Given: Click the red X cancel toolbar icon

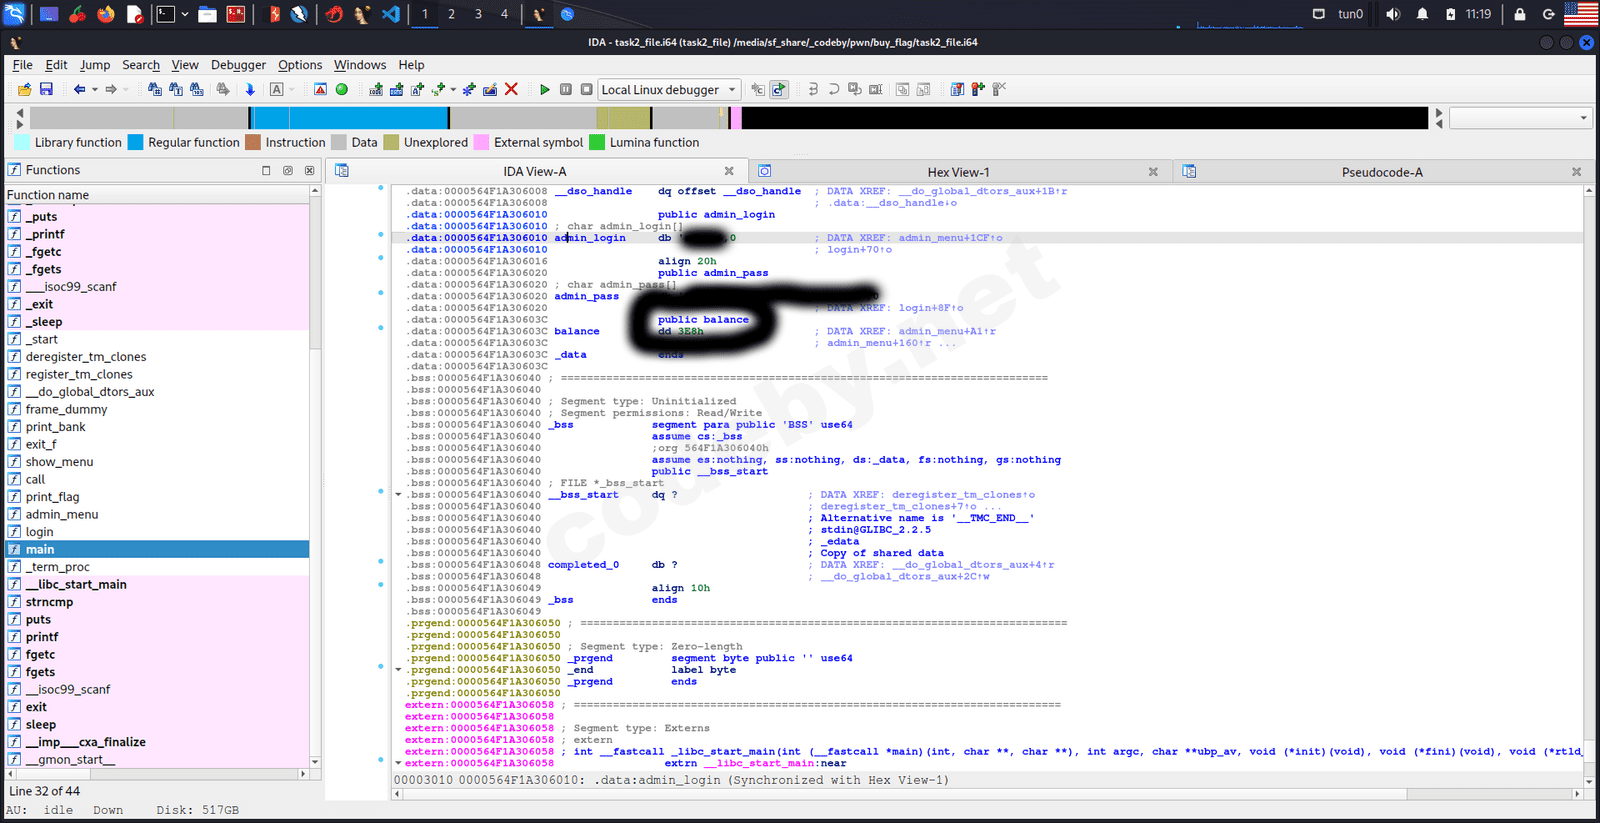Looking at the screenshot, I should (511, 90).
